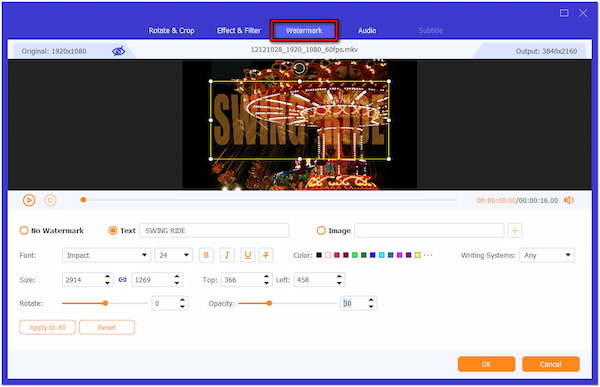Mute the preview volume speaker icon
600x387 pixels.
569,200
